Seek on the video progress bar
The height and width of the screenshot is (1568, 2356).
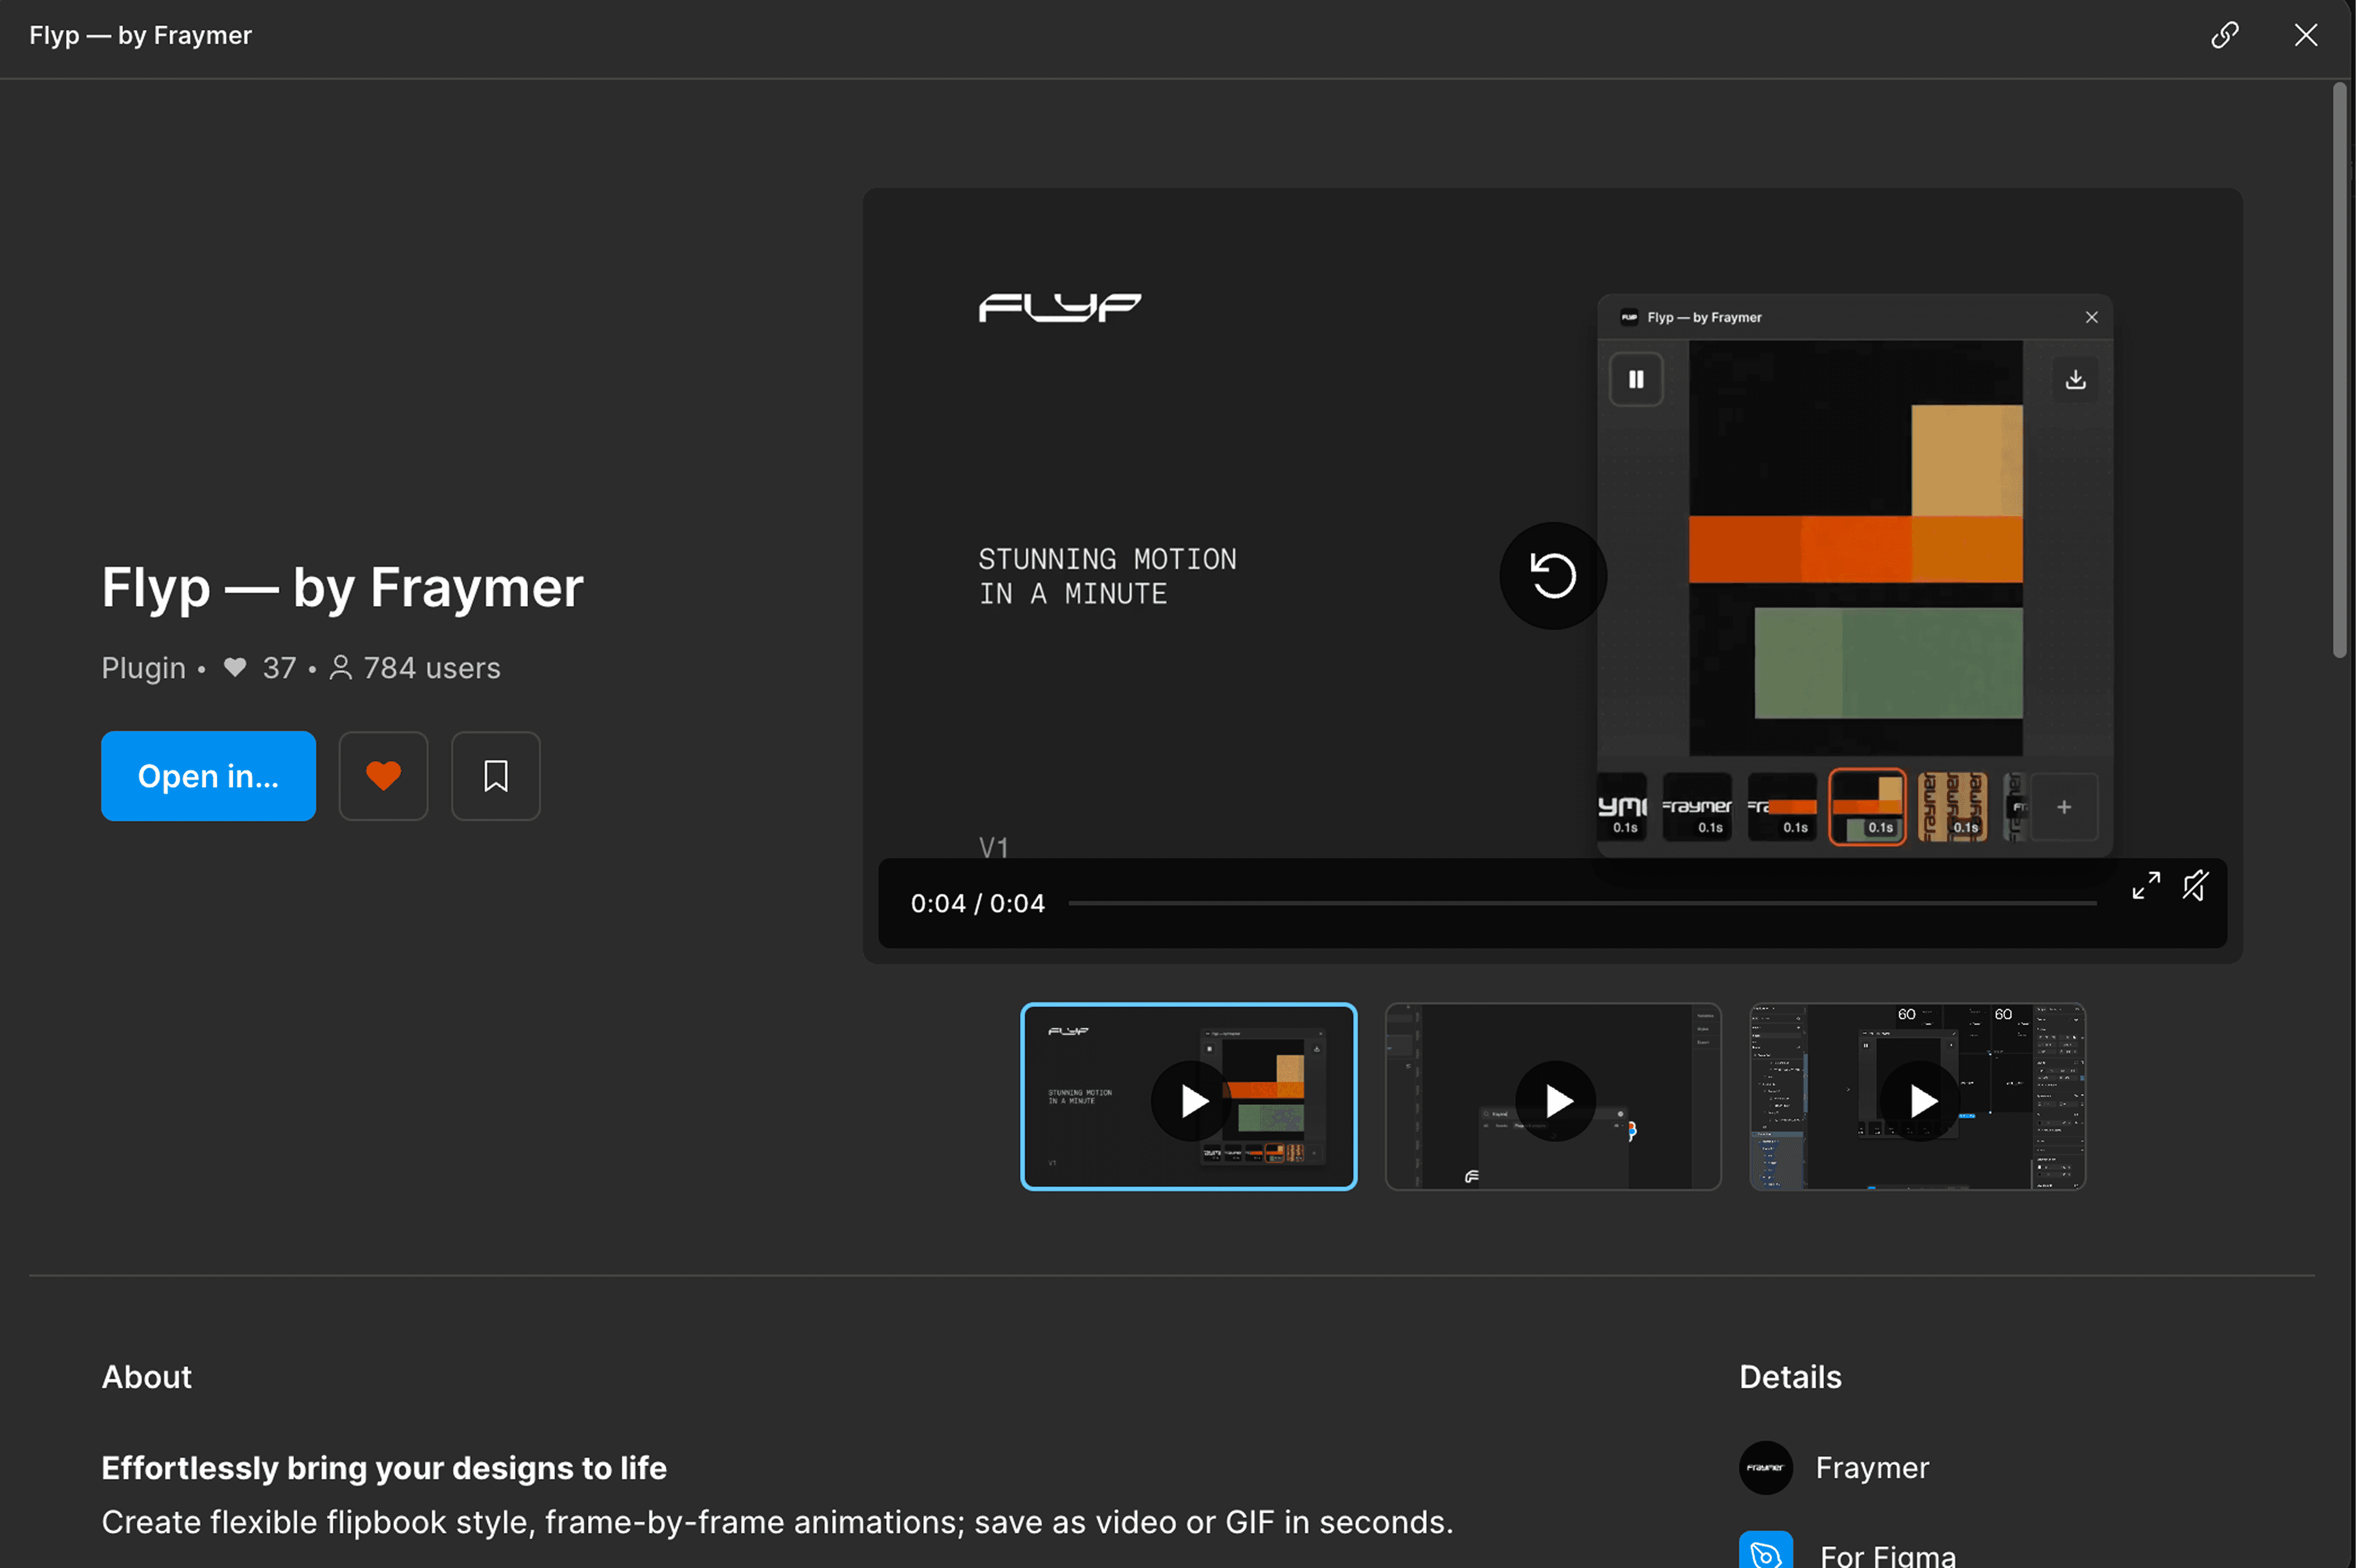coord(1582,903)
